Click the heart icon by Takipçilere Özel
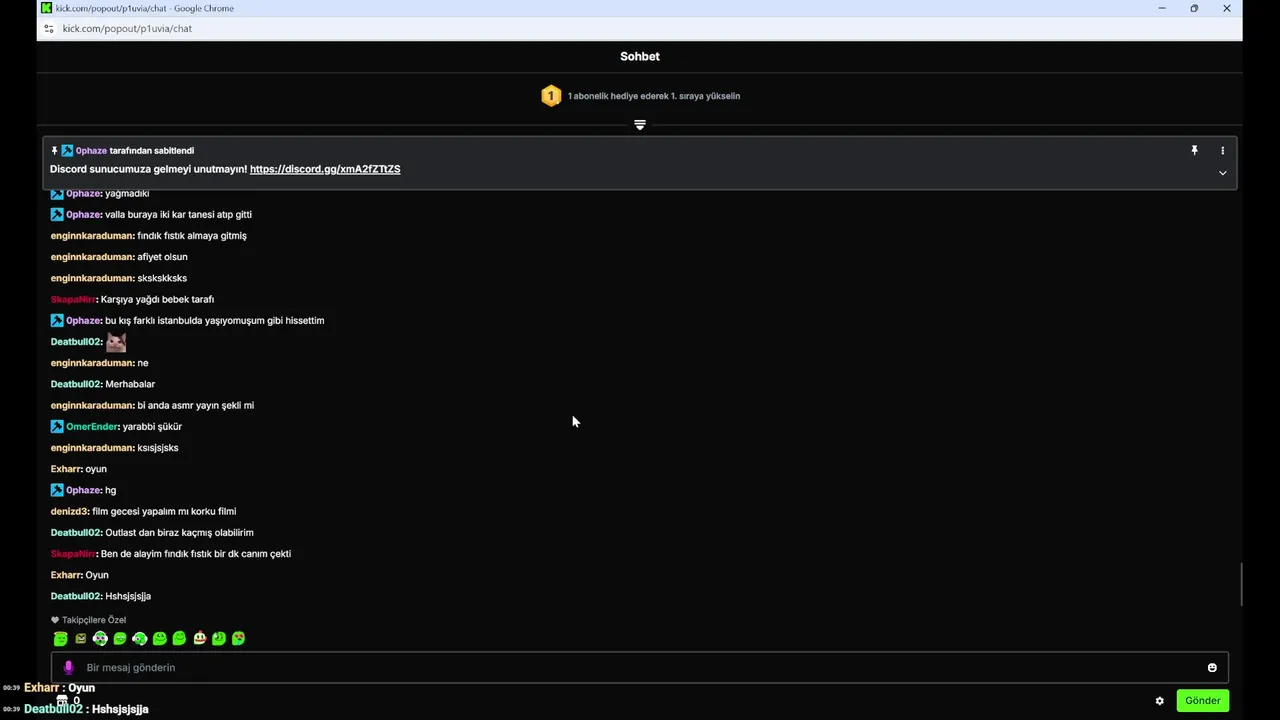1280x720 pixels. coord(55,620)
